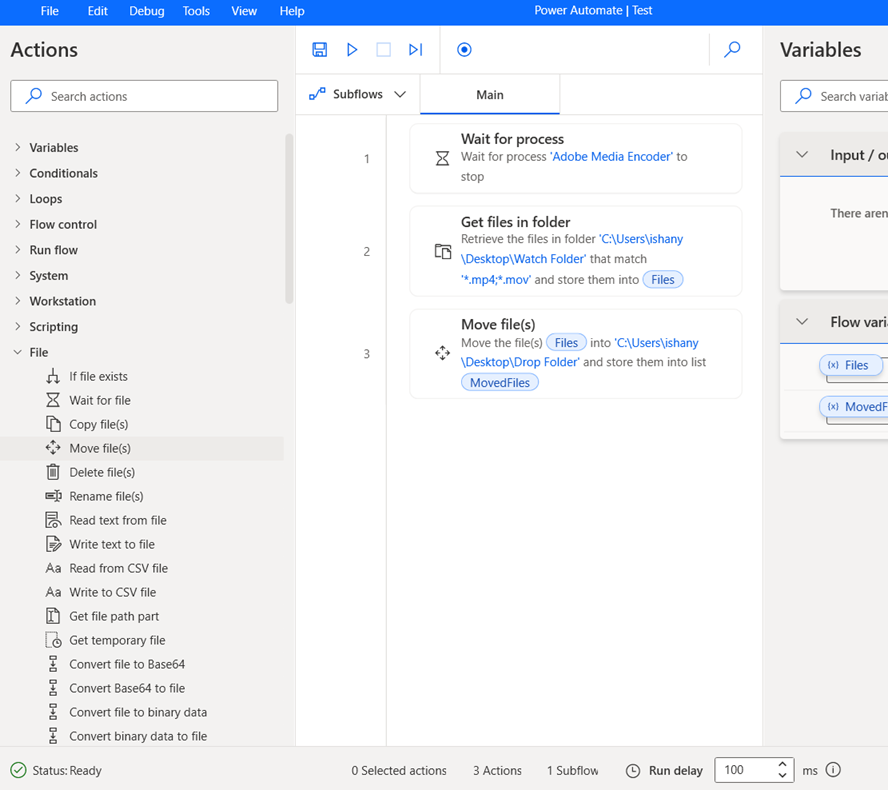888x790 pixels.
Task: Expand the Loops actions group
Action: coord(18,198)
